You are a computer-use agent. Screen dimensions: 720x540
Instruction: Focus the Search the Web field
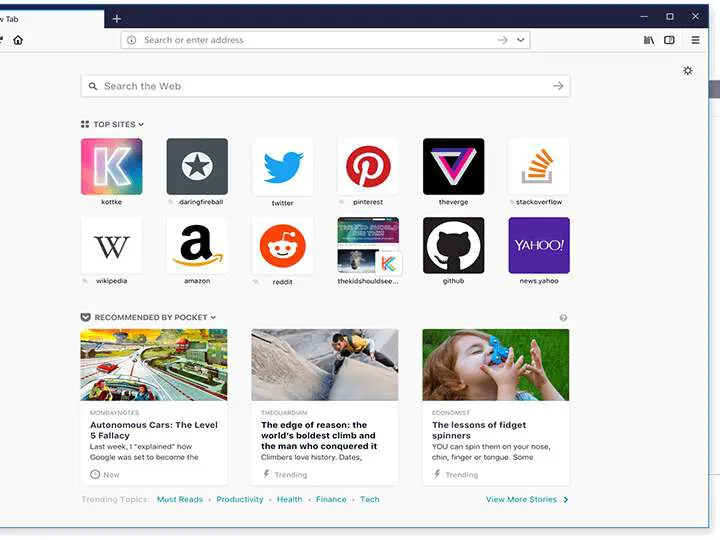click(325, 86)
